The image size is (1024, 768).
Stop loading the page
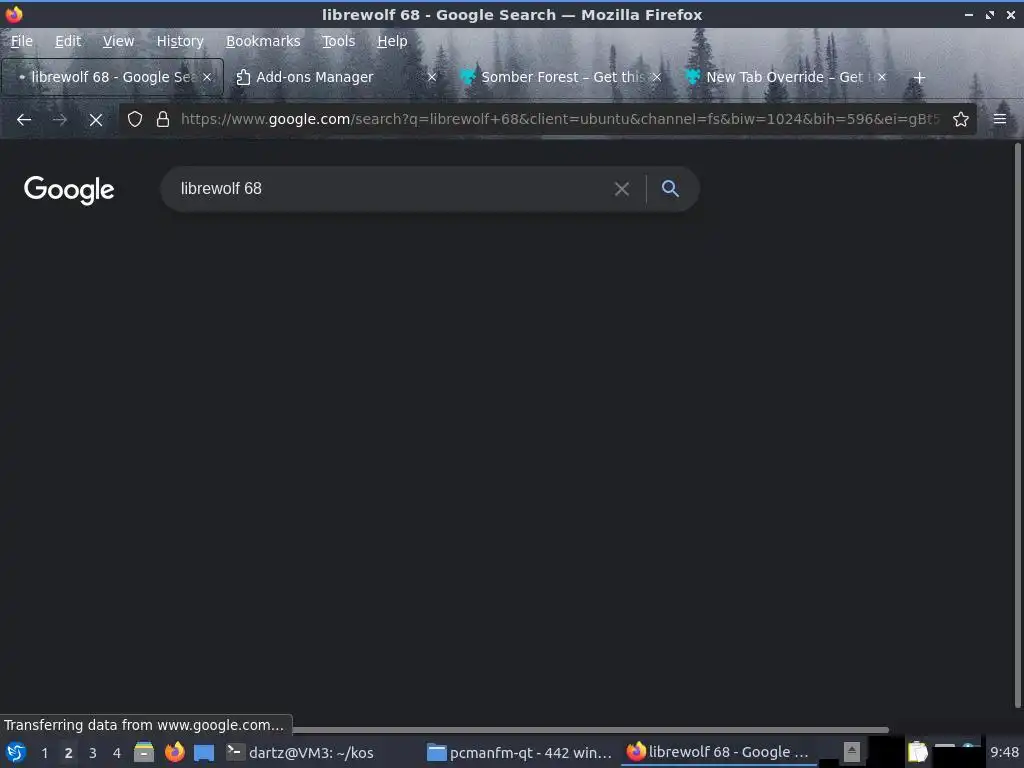coord(95,120)
